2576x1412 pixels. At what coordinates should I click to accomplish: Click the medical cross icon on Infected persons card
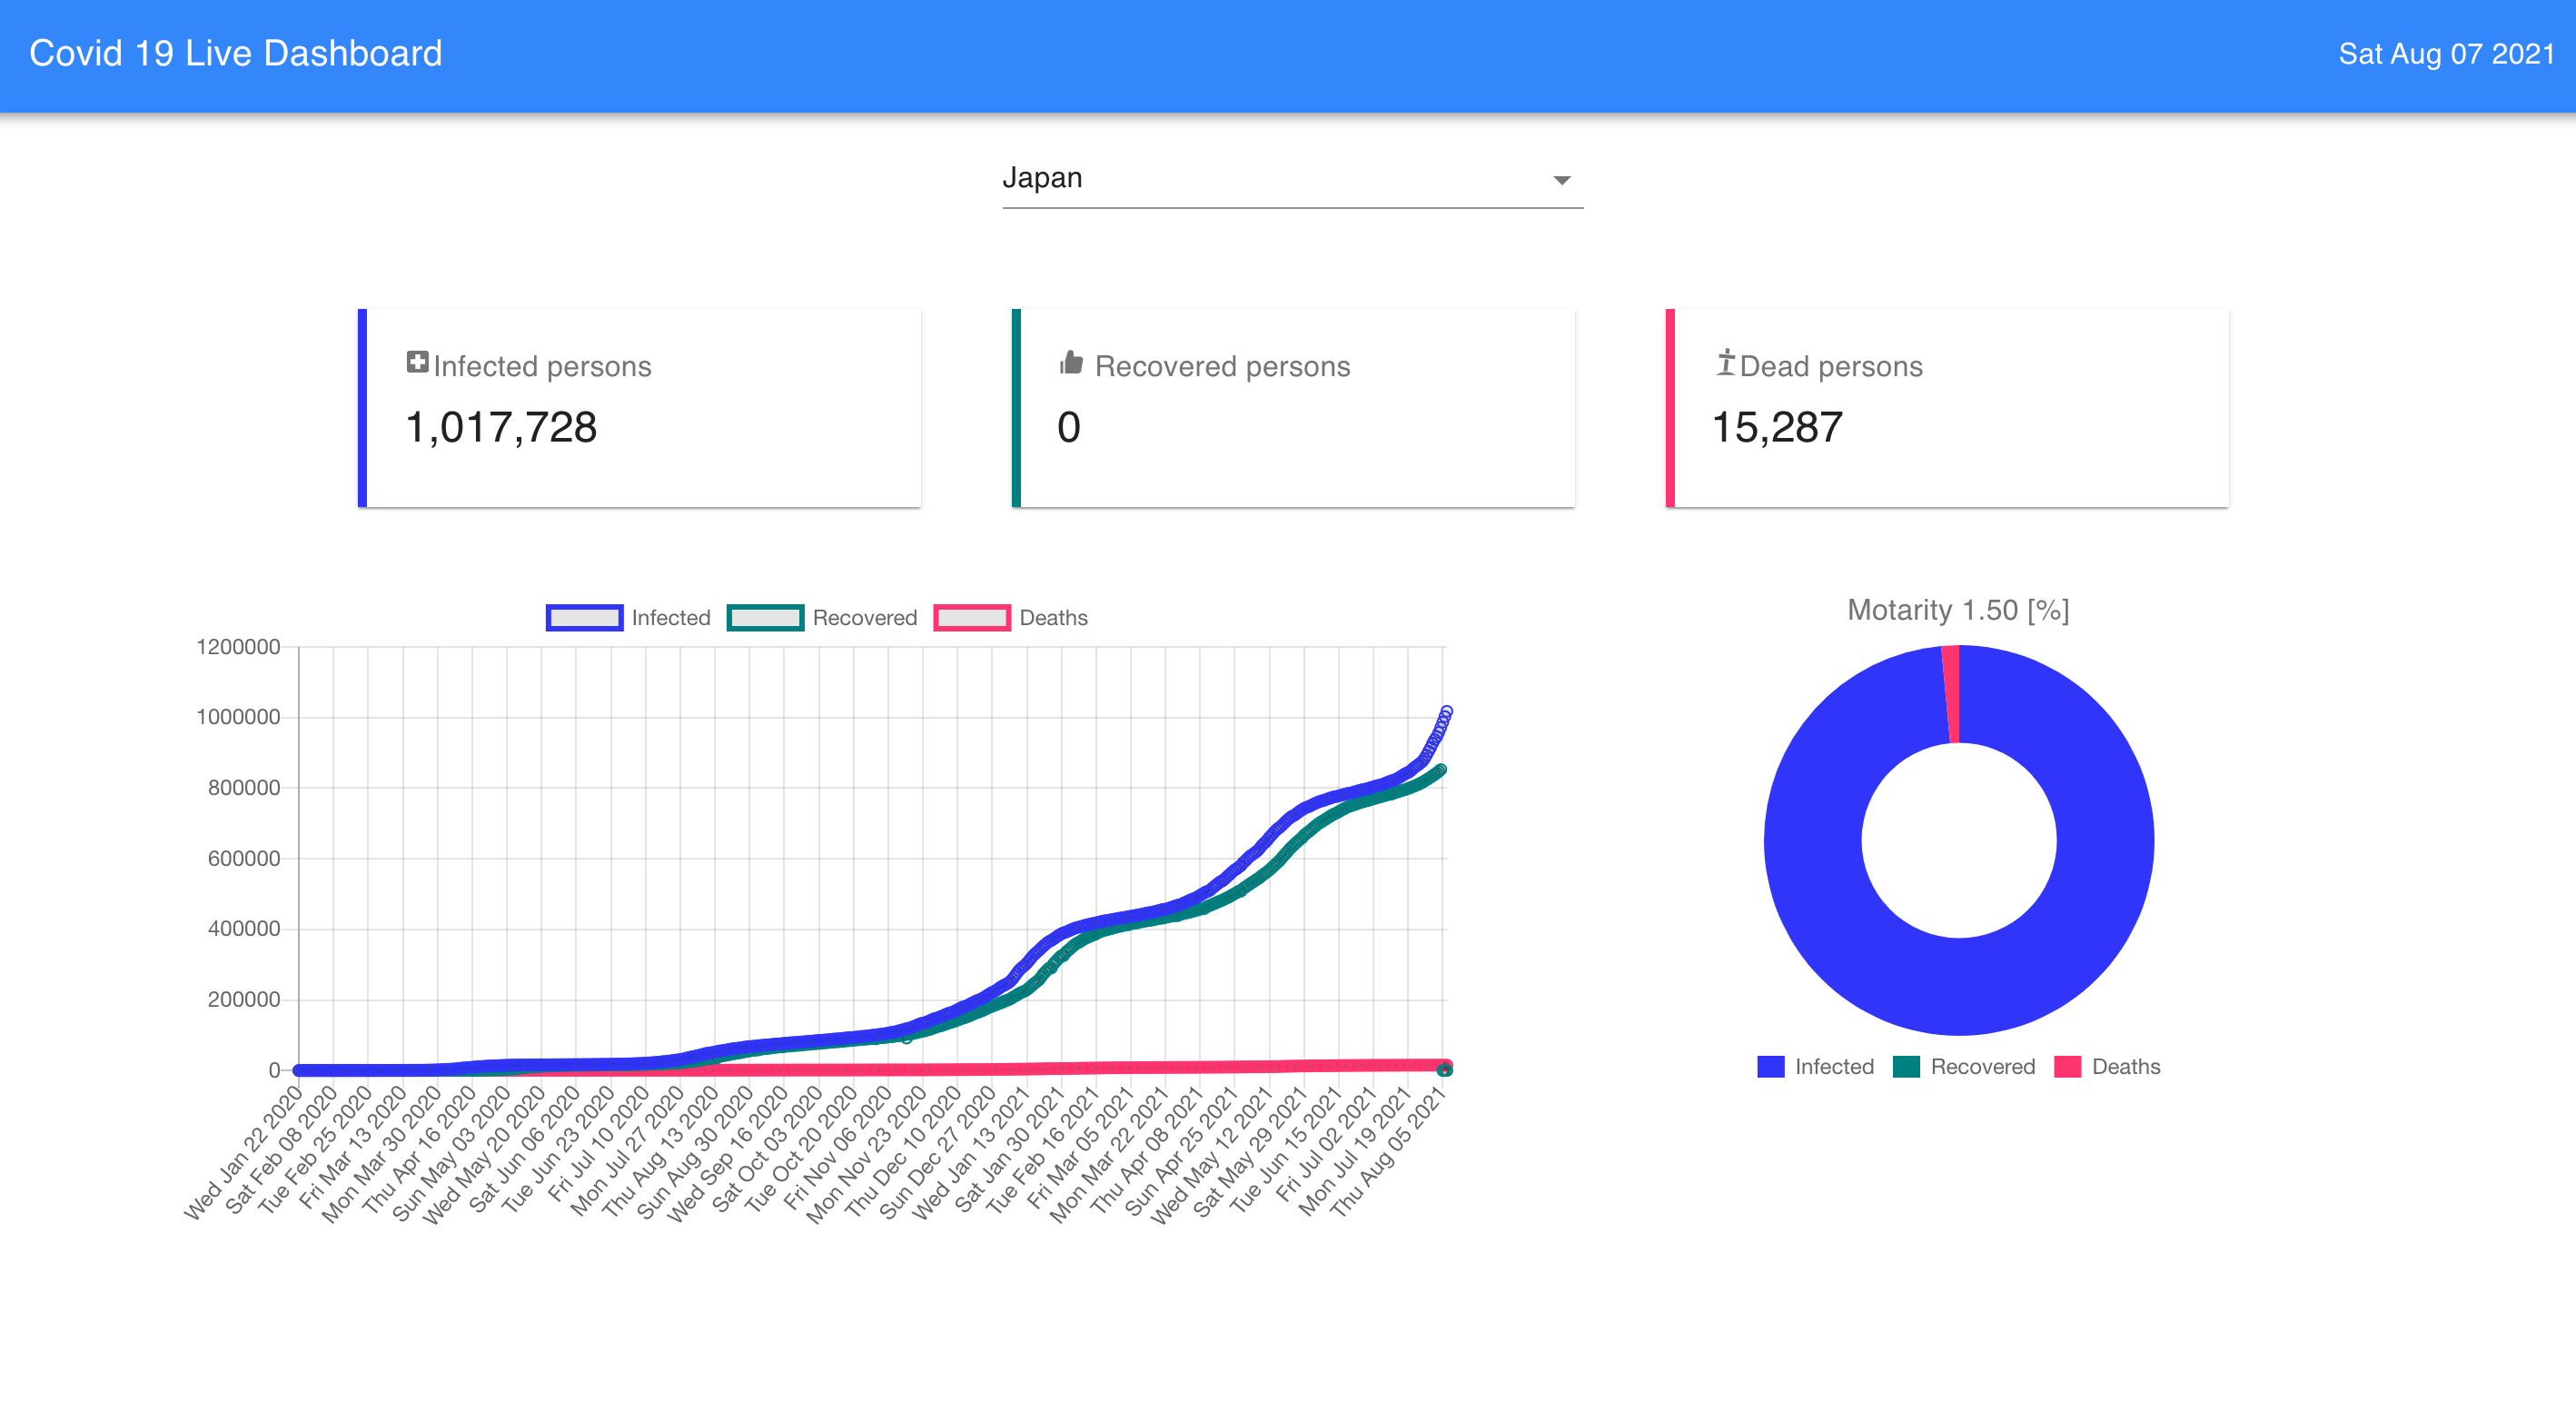(417, 364)
